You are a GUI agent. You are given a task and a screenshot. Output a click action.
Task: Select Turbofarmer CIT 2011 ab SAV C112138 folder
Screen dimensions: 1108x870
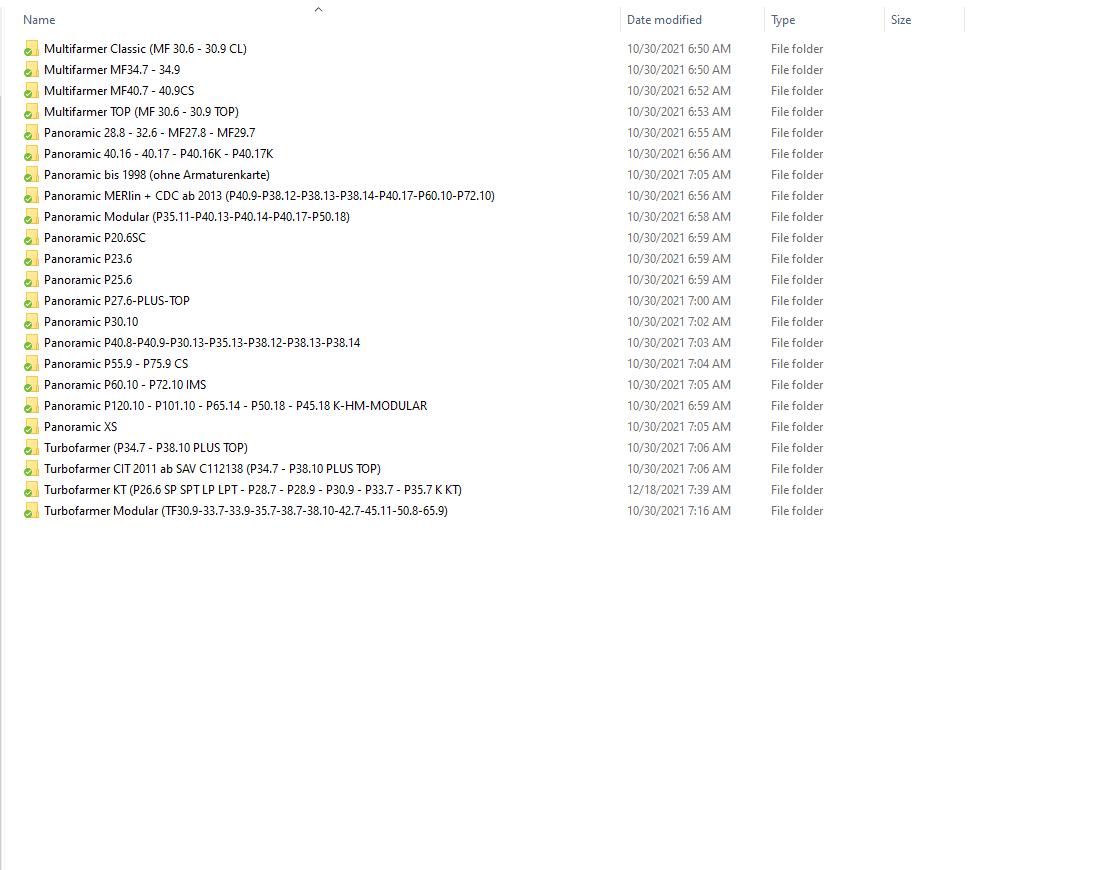[212, 469]
